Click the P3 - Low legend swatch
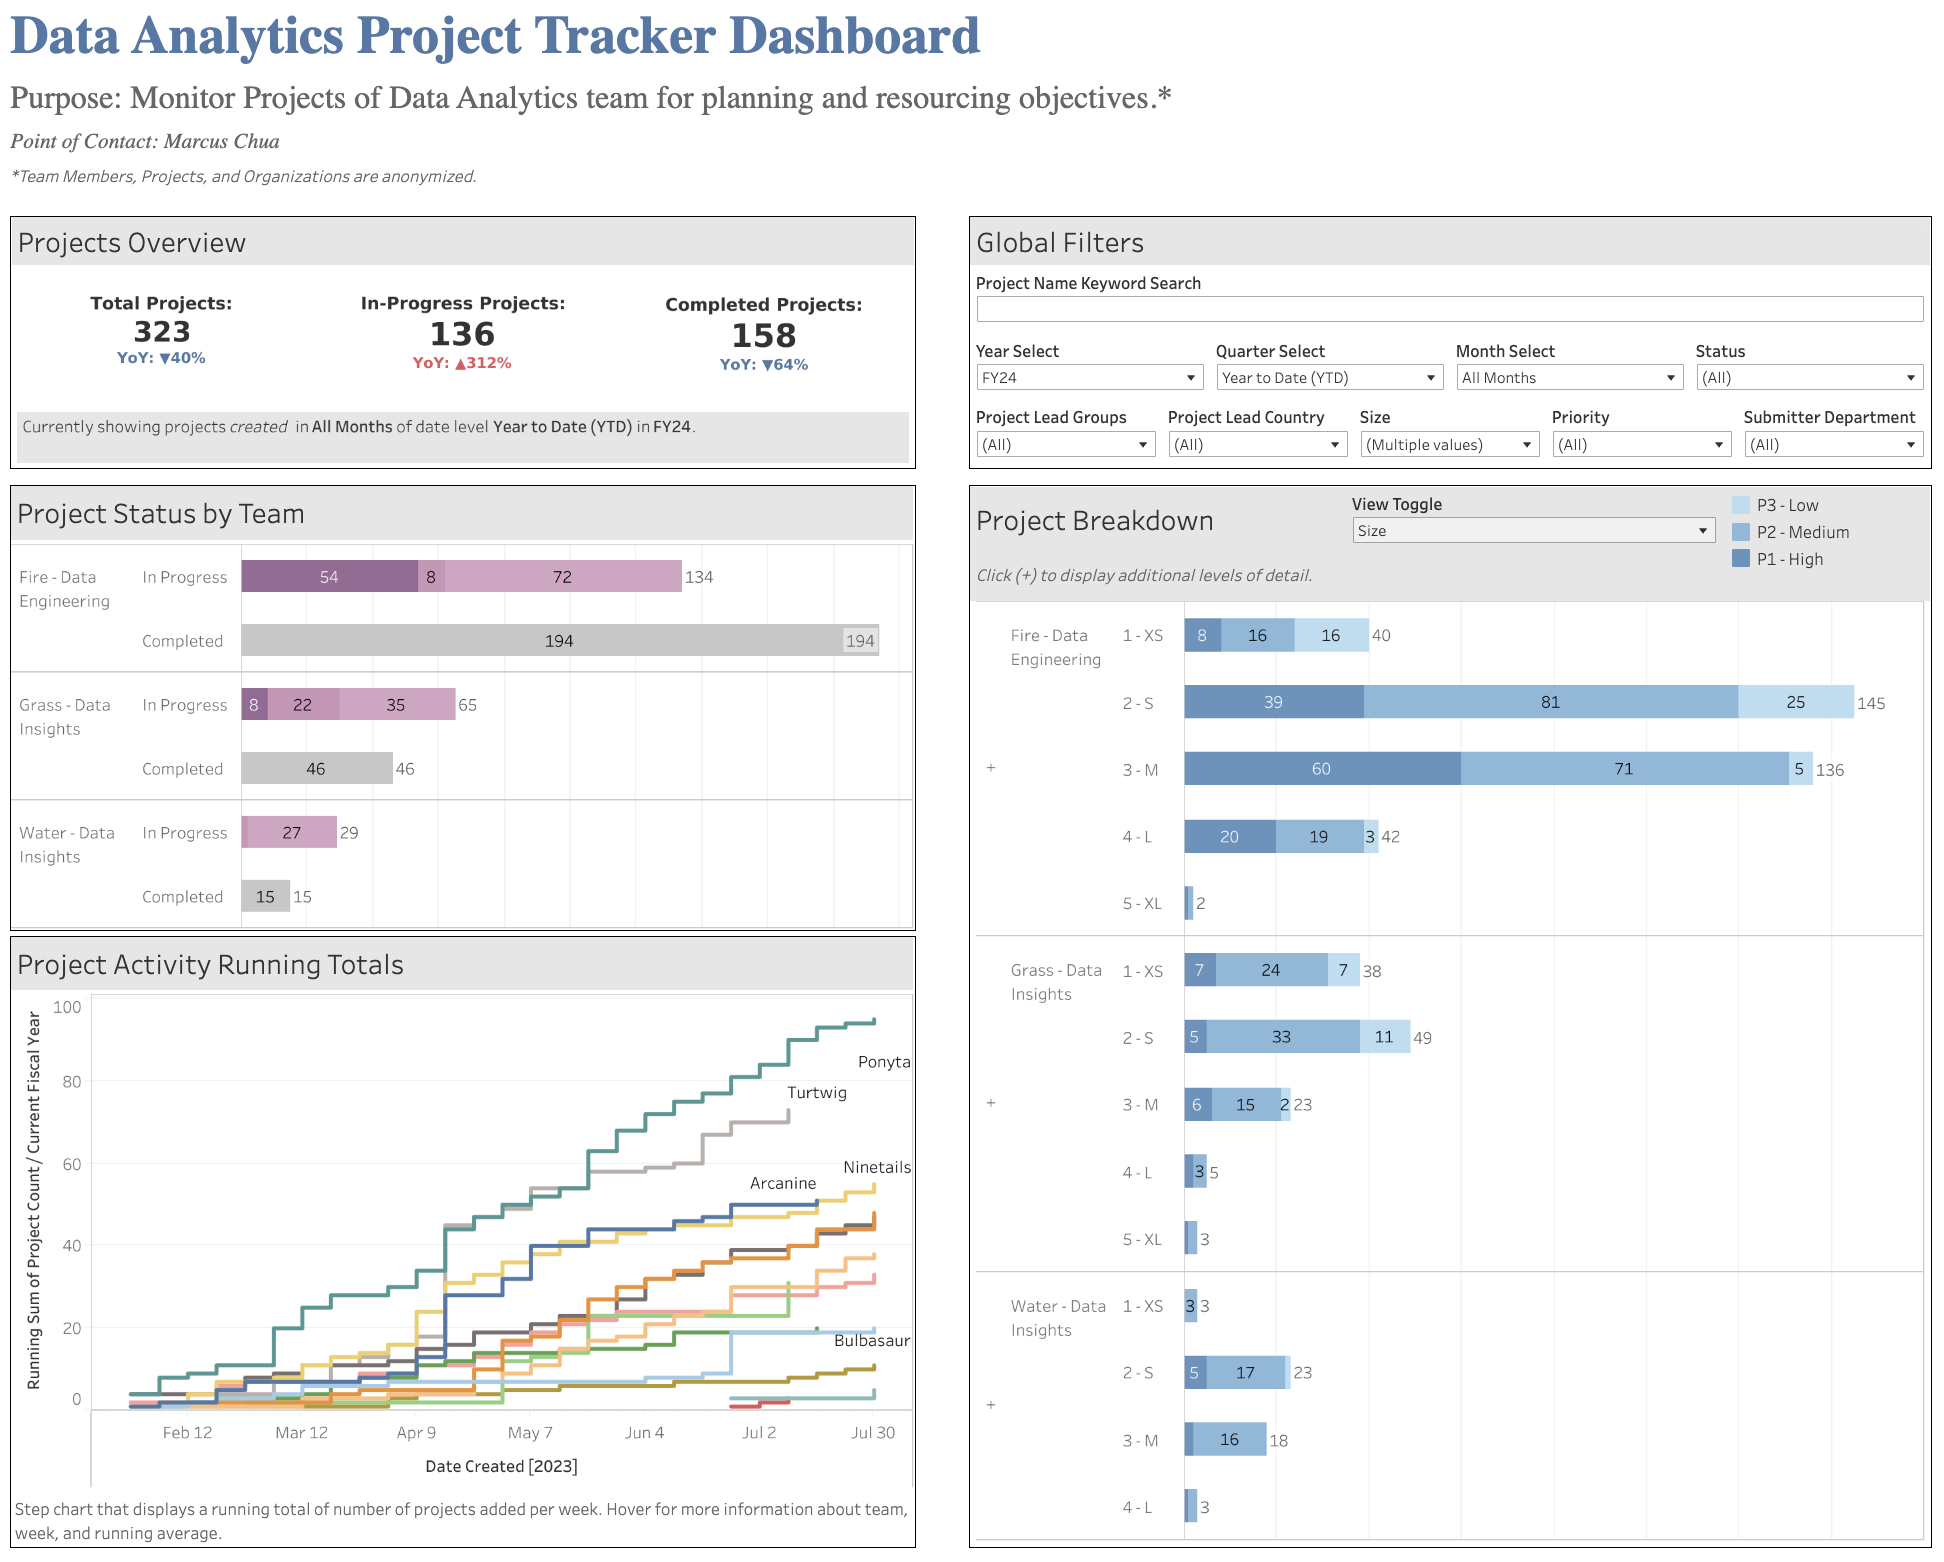1944x1562 pixels. (x=1741, y=505)
